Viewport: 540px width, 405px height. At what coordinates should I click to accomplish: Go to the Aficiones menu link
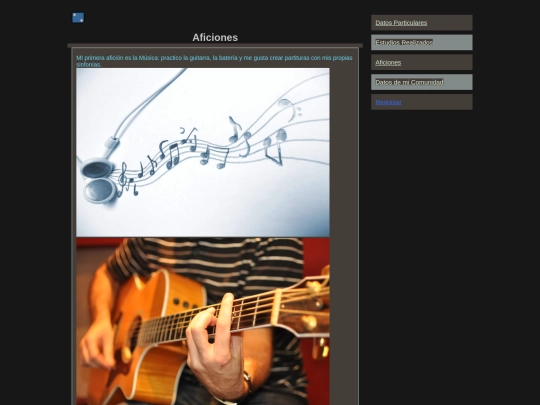coord(388,62)
